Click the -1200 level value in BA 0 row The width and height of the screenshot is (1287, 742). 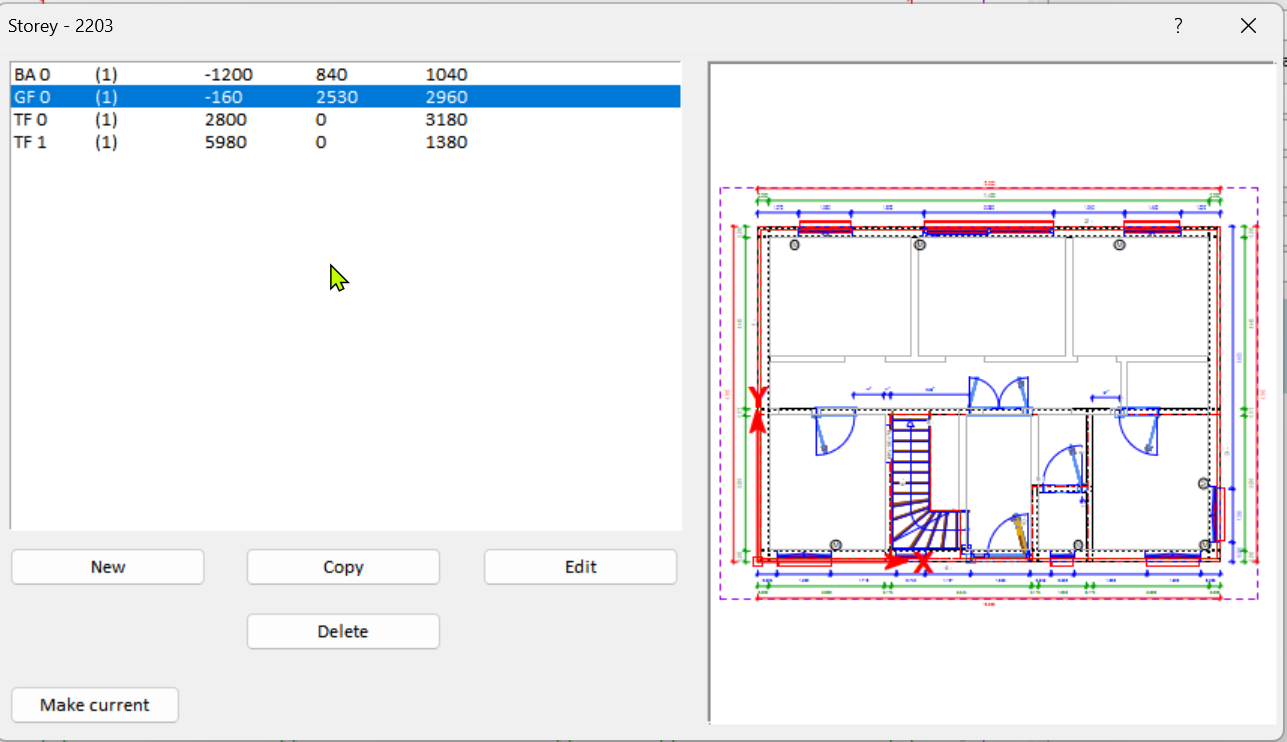click(228, 75)
